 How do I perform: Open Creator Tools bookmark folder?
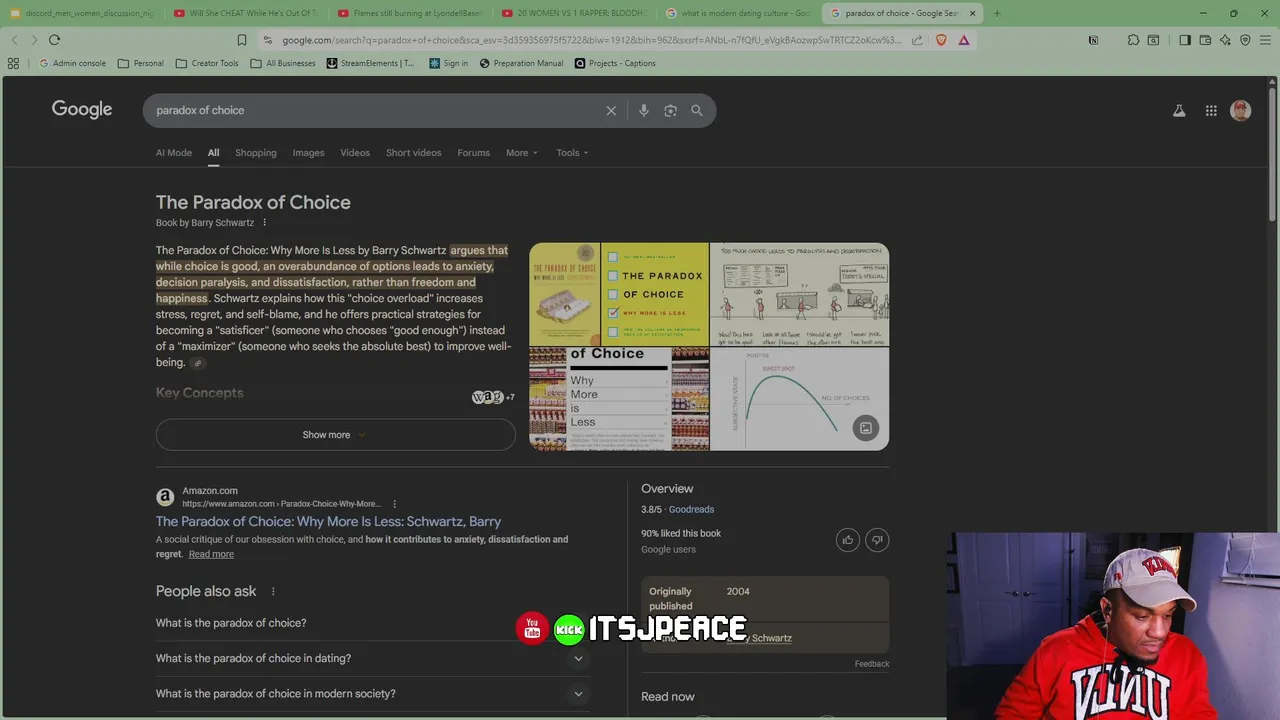[x=207, y=63]
